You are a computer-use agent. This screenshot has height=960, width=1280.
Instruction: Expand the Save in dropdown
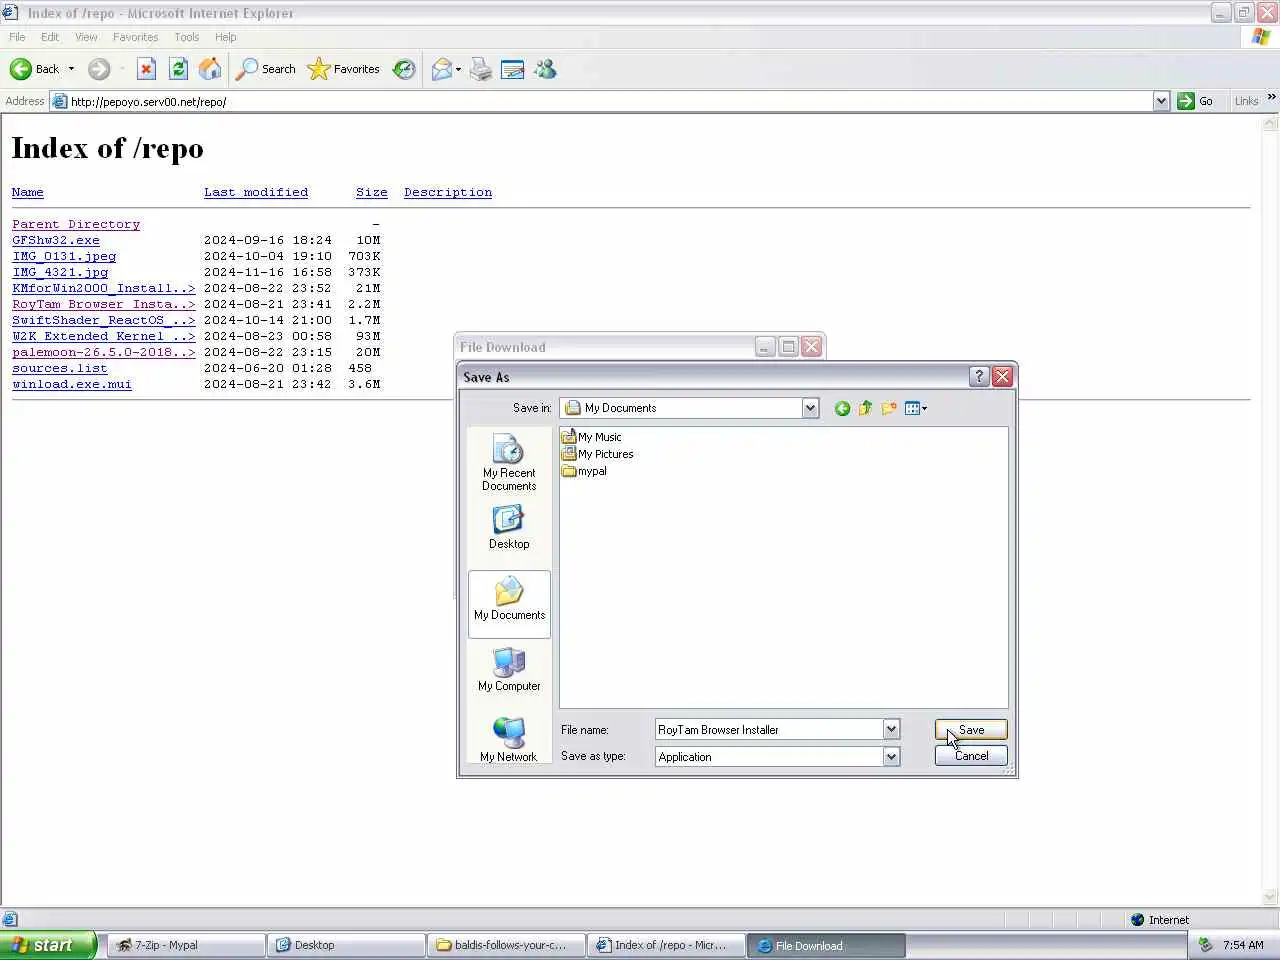pyautogui.click(x=810, y=408)
